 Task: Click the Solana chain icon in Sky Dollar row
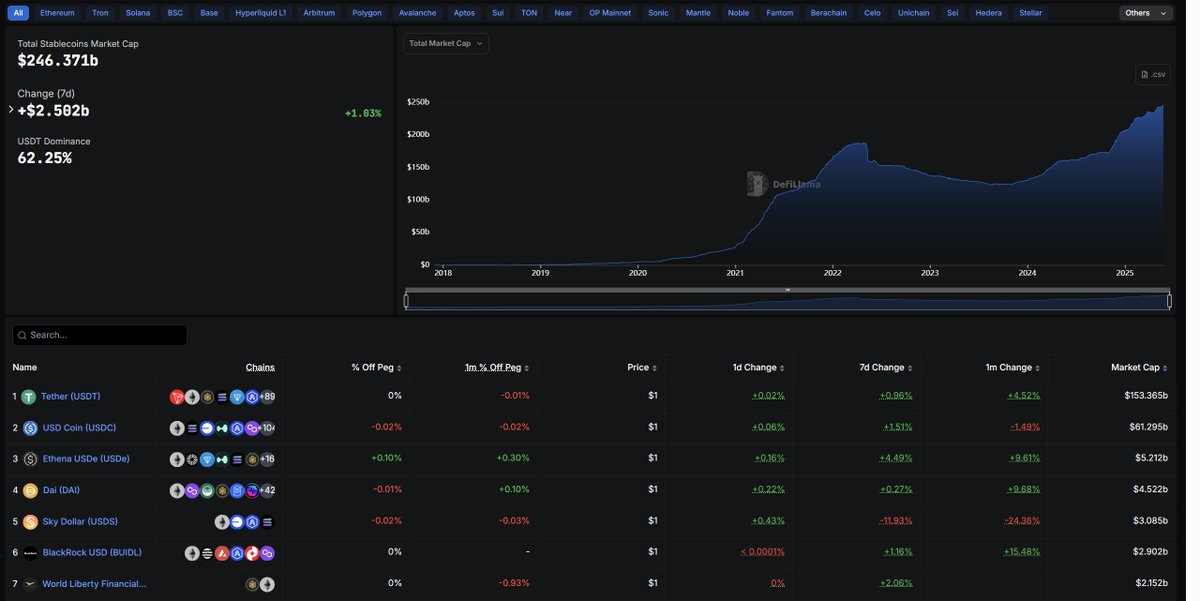pyautogui.click(x=267, y=522)
